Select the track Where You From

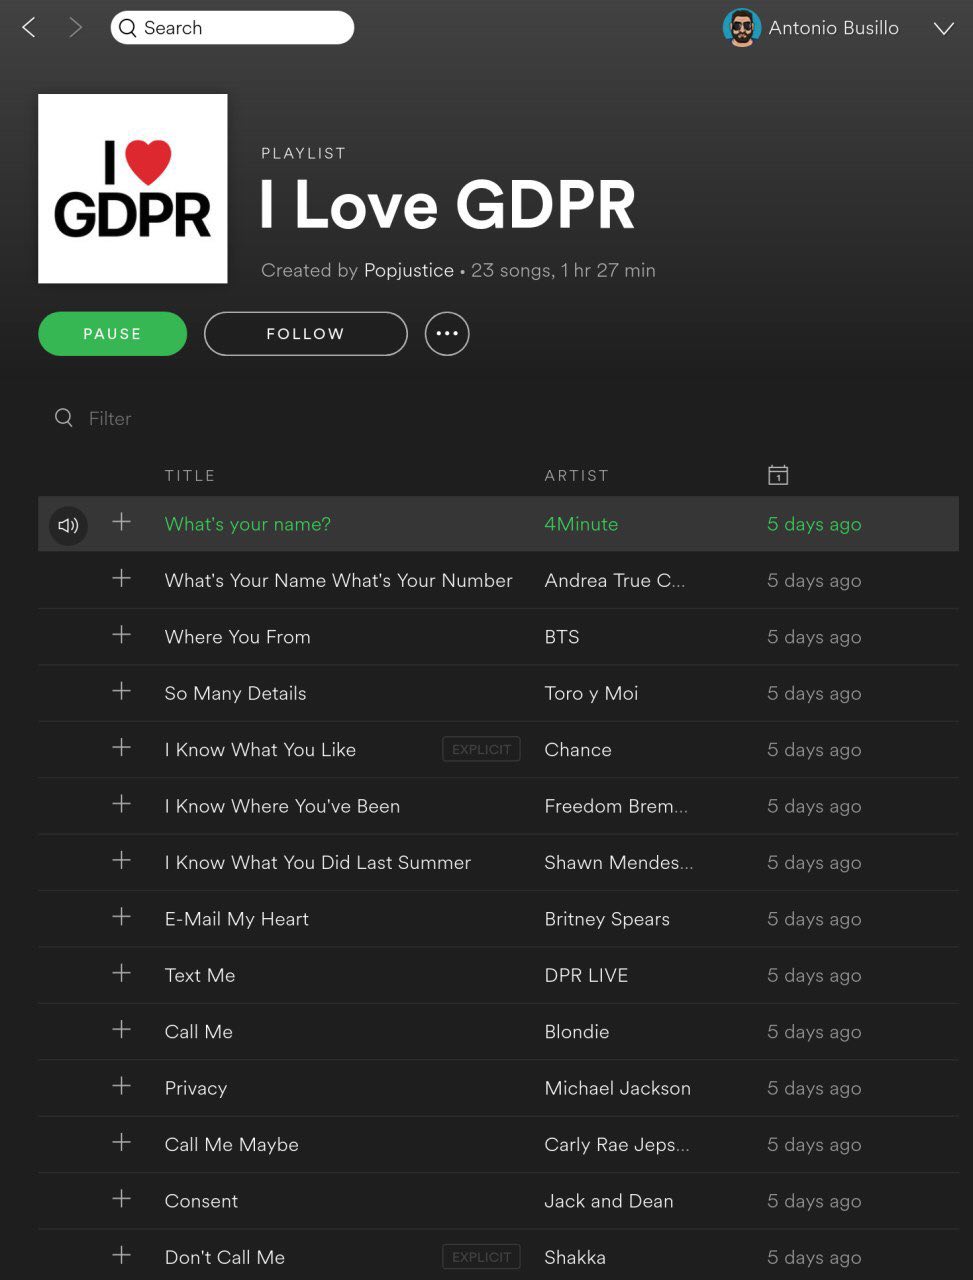click(237, 637)
